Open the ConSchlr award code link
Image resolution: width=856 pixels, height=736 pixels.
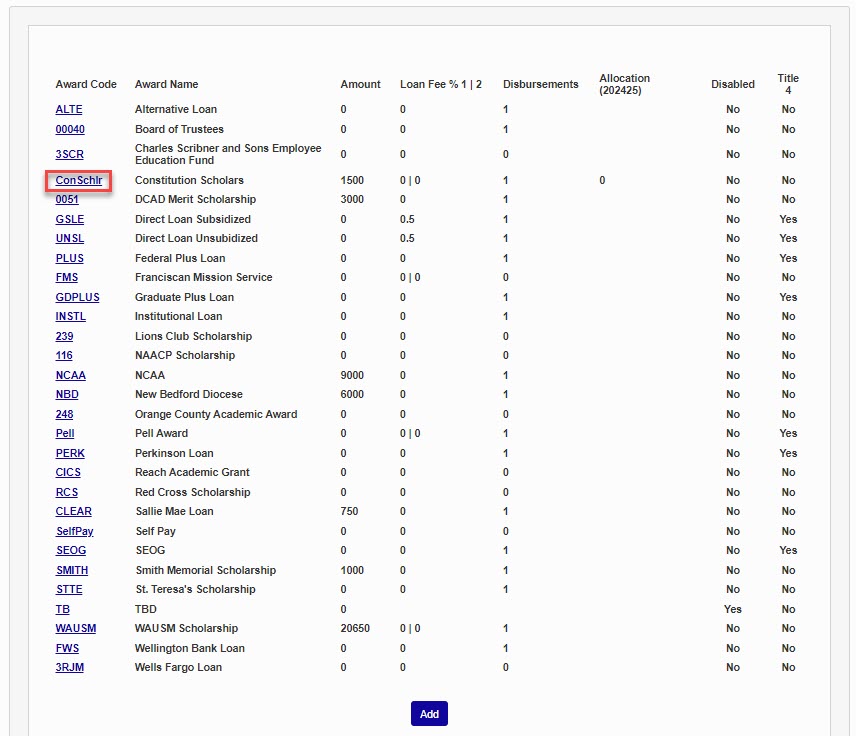tap(78, 181)
